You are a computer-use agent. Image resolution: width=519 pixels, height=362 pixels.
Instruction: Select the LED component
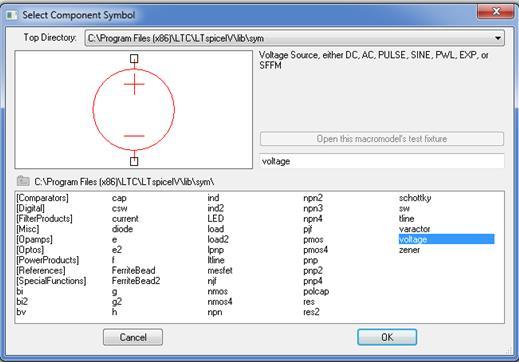click(x=216, y=219)
